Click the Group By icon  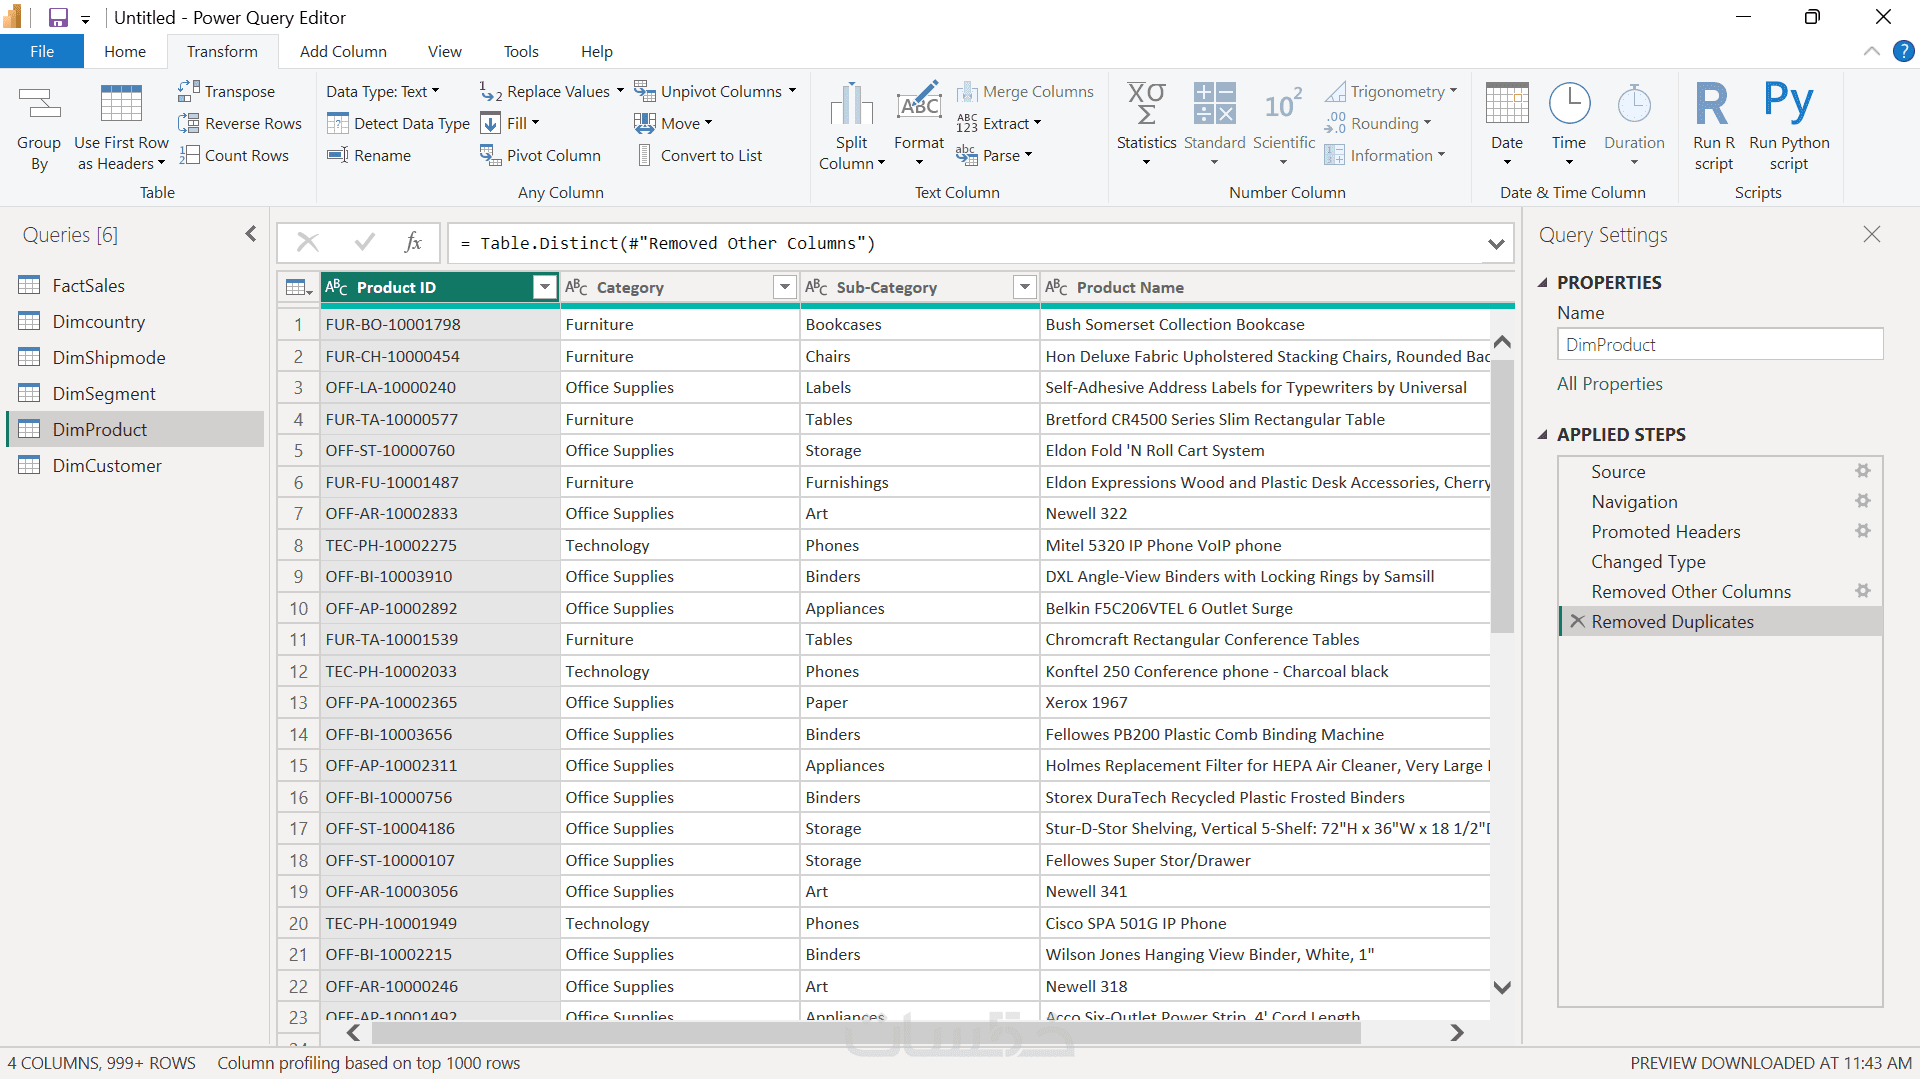pos(39,104)
